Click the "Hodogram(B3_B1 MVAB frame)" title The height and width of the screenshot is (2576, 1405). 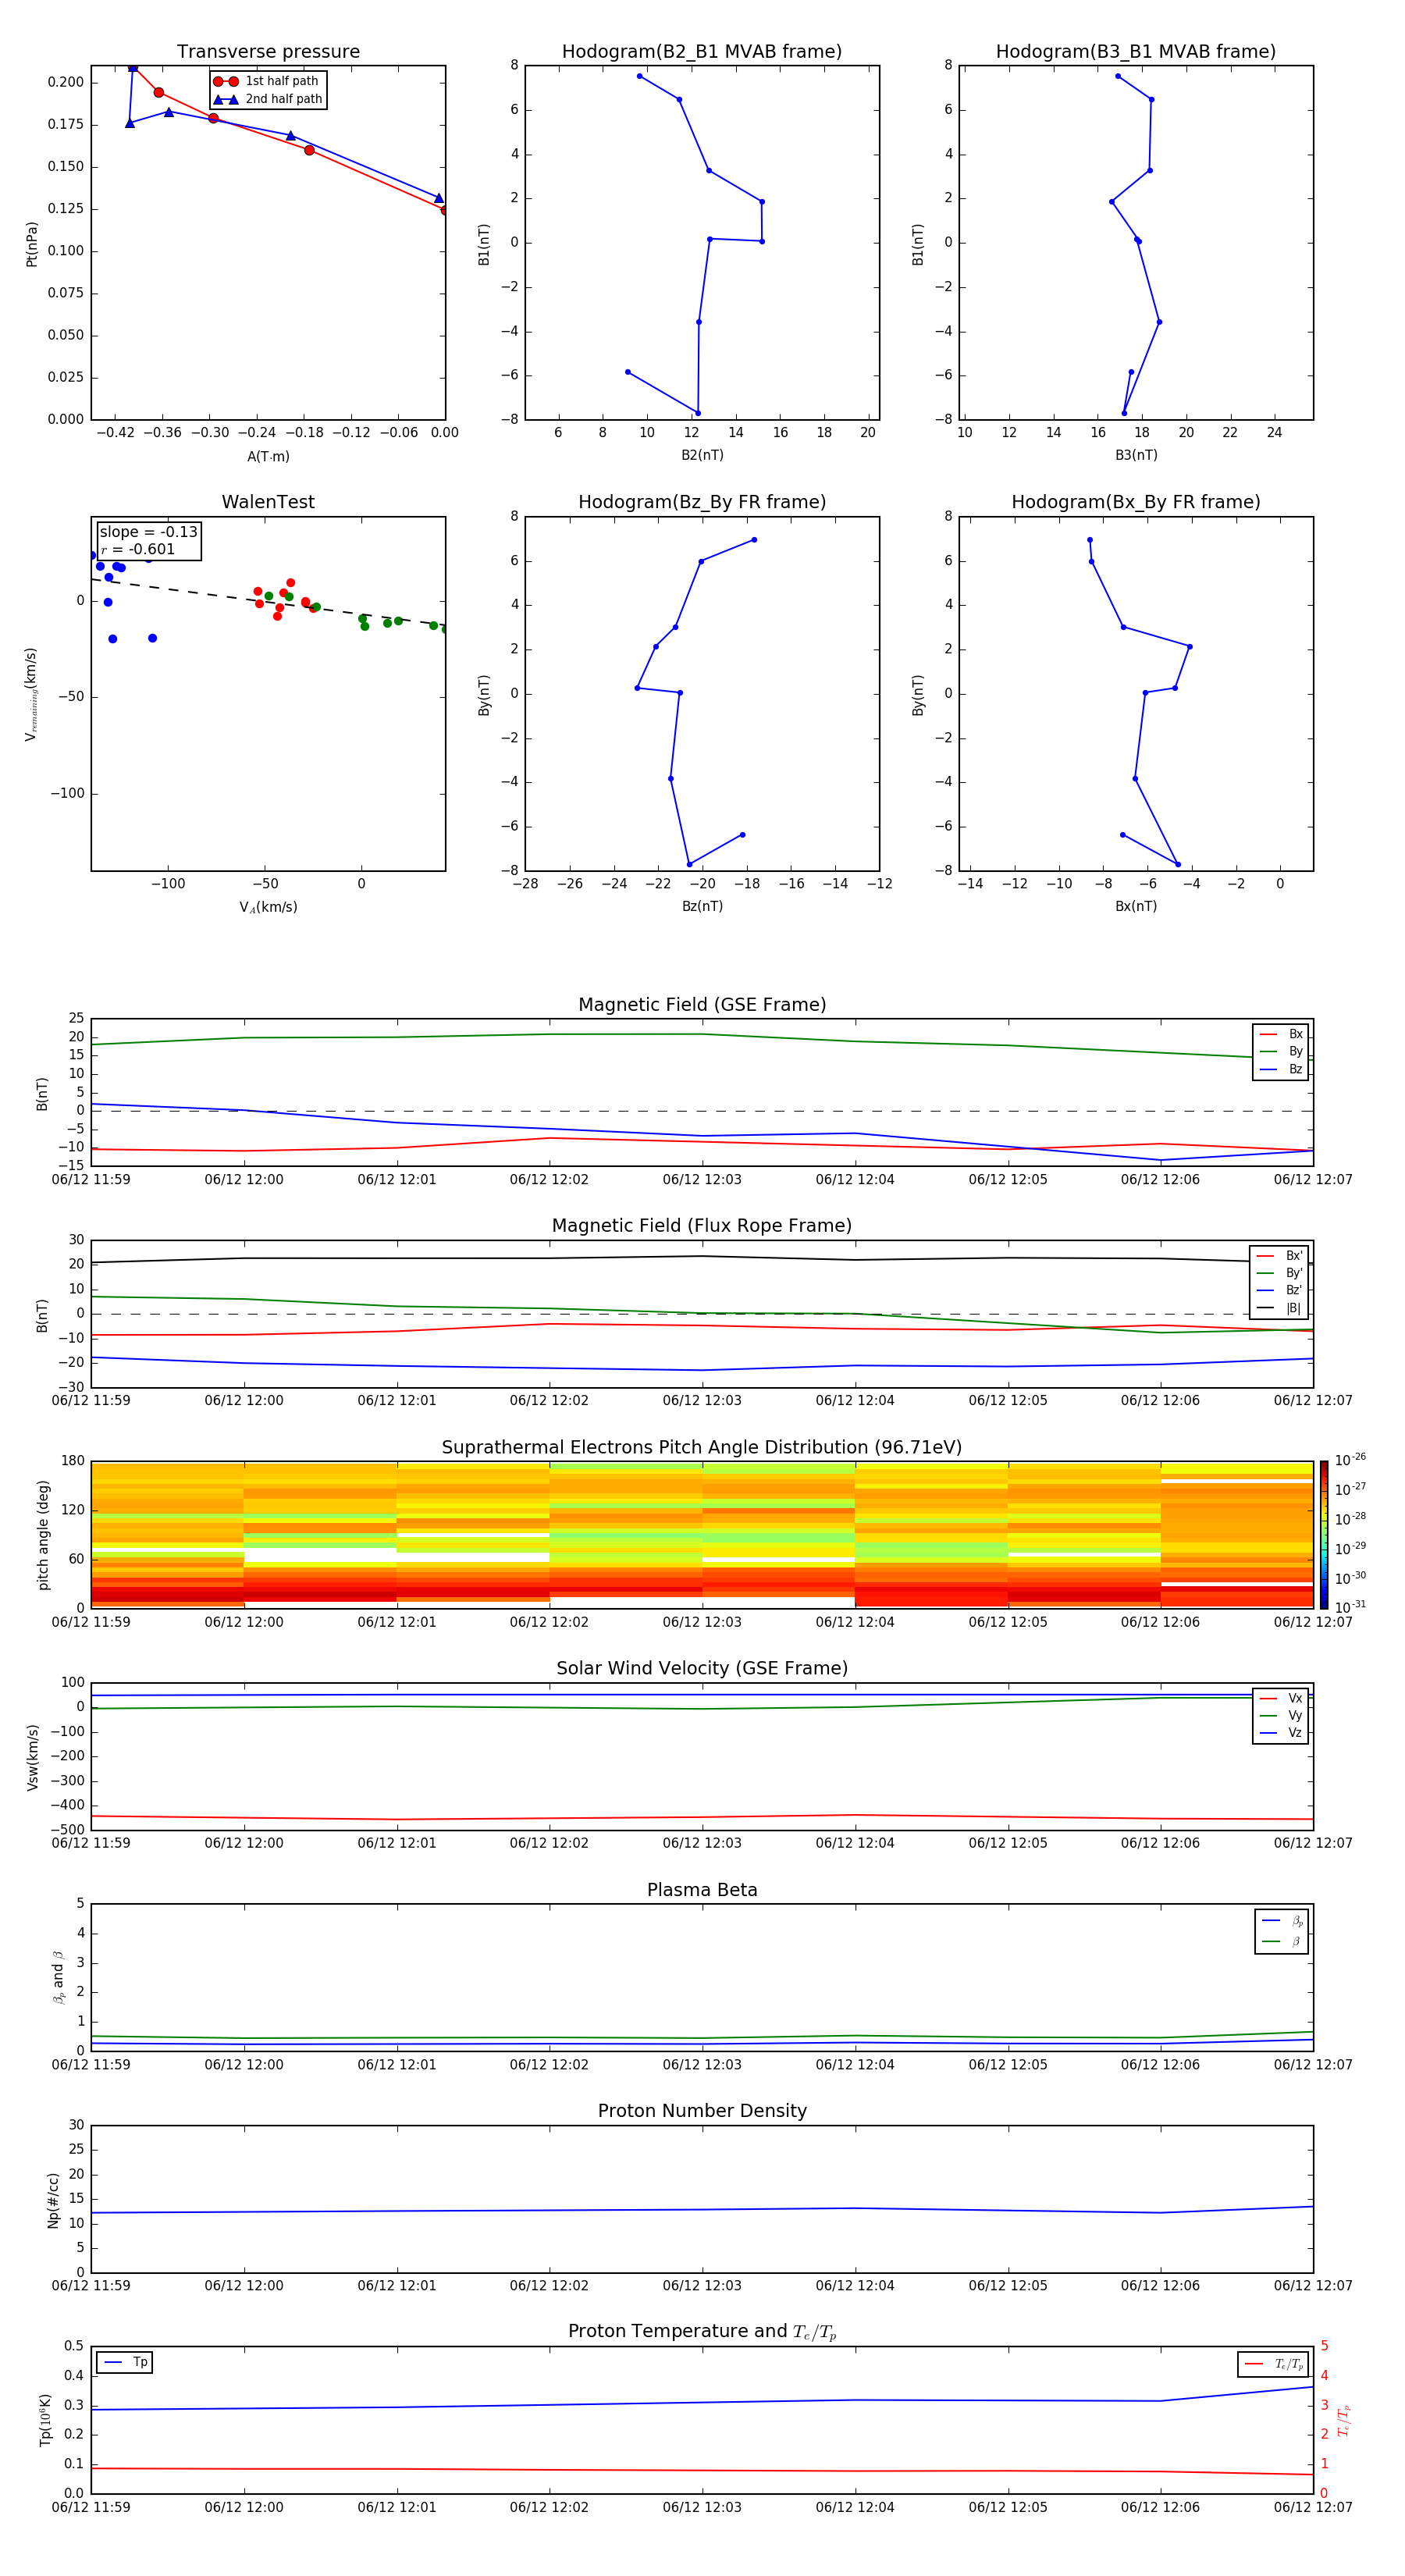click(x=1136, y=51)
